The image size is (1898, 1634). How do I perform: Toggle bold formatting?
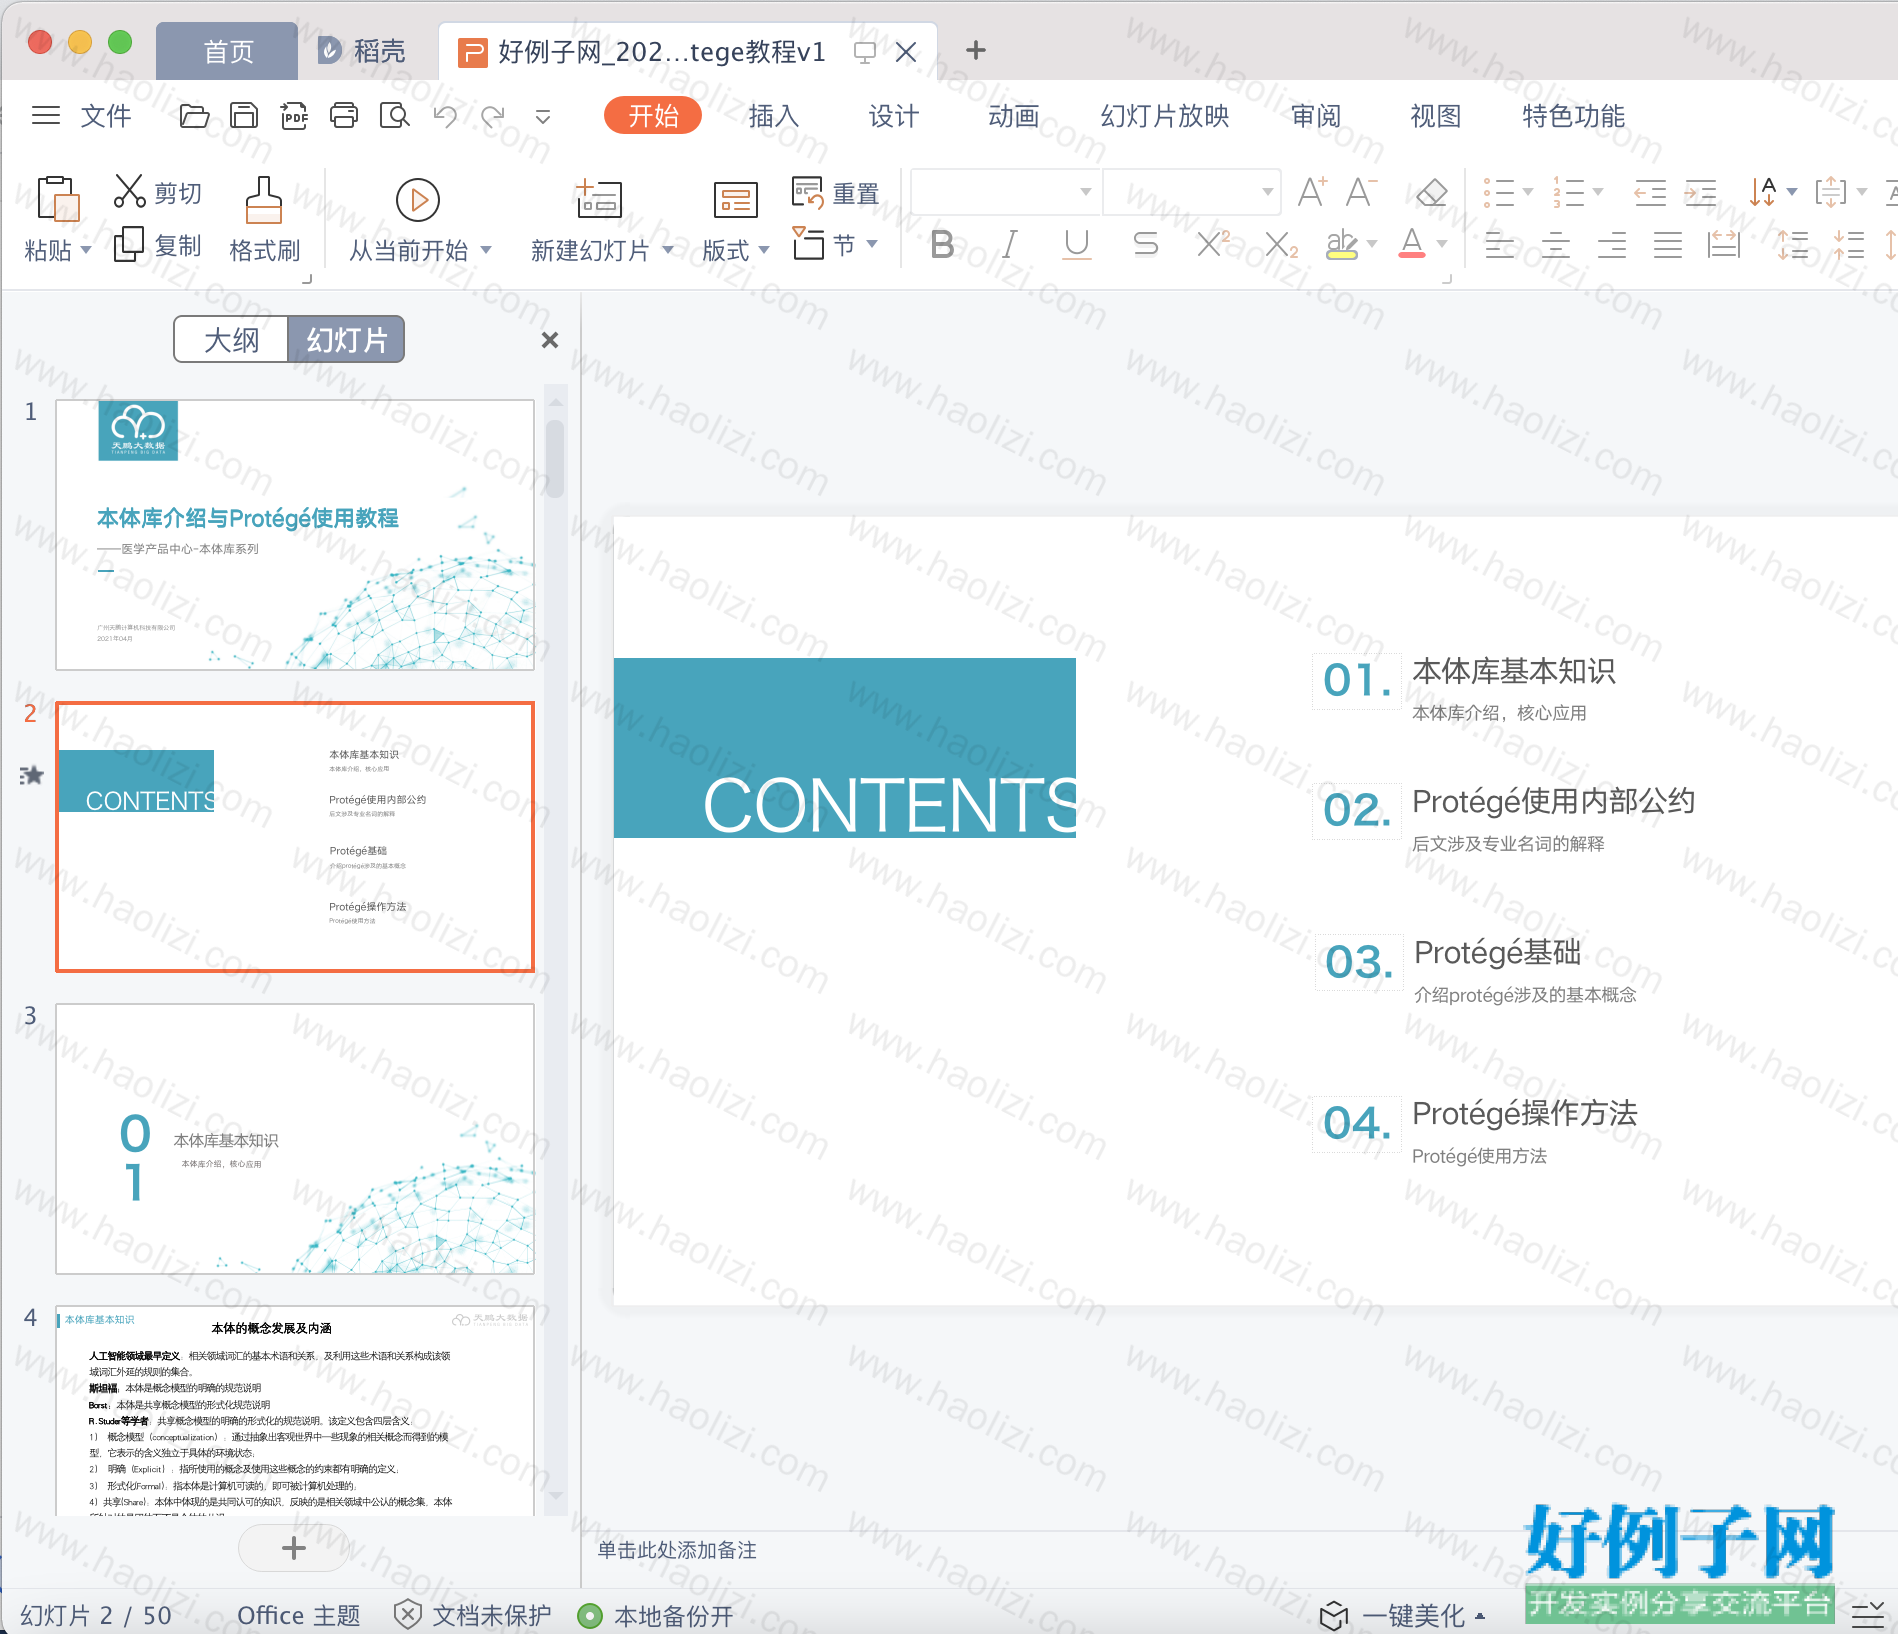click(x=942, y=244)
